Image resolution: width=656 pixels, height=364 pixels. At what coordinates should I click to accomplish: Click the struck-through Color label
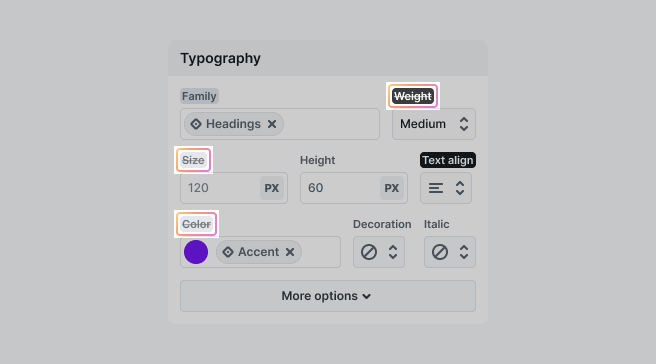click(196, 224)
